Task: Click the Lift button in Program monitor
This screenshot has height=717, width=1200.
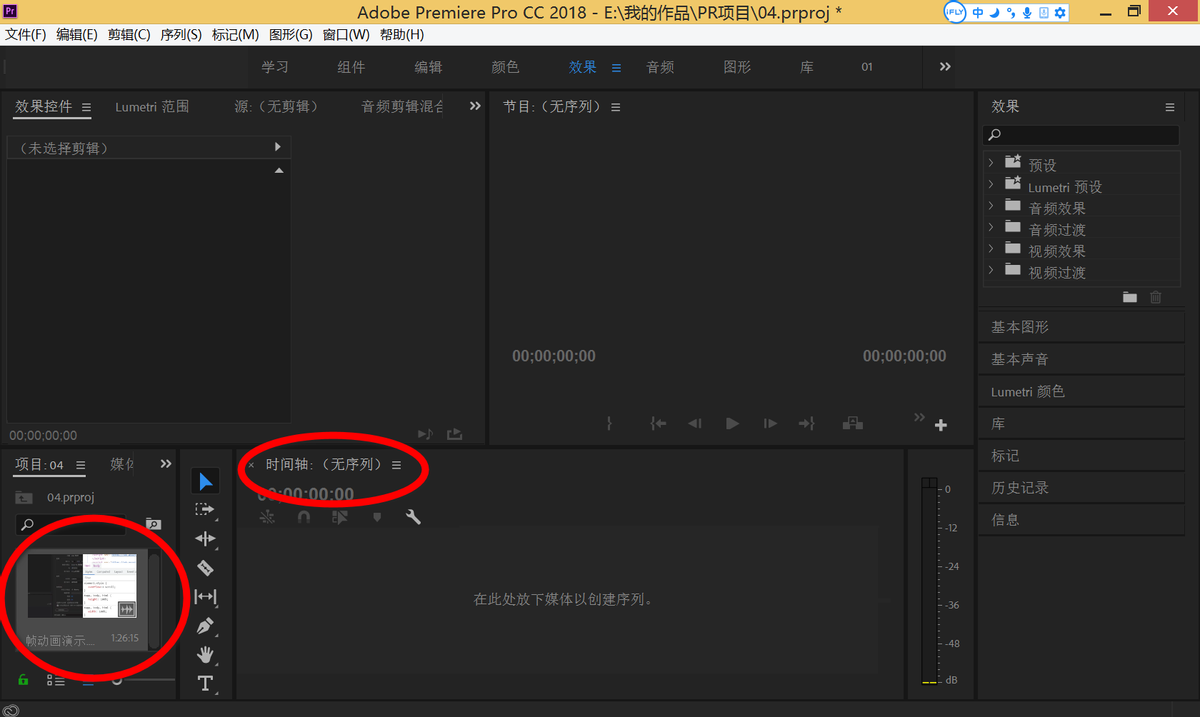Action: pyautogui.click(x=853, y=424)
